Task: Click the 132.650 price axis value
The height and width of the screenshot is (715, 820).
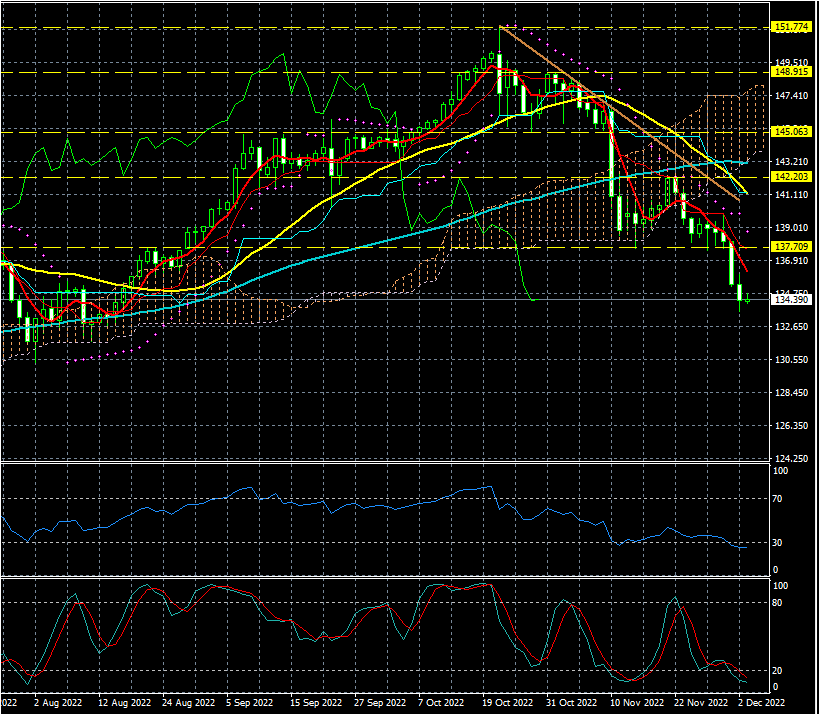Action: coord(792,326)
